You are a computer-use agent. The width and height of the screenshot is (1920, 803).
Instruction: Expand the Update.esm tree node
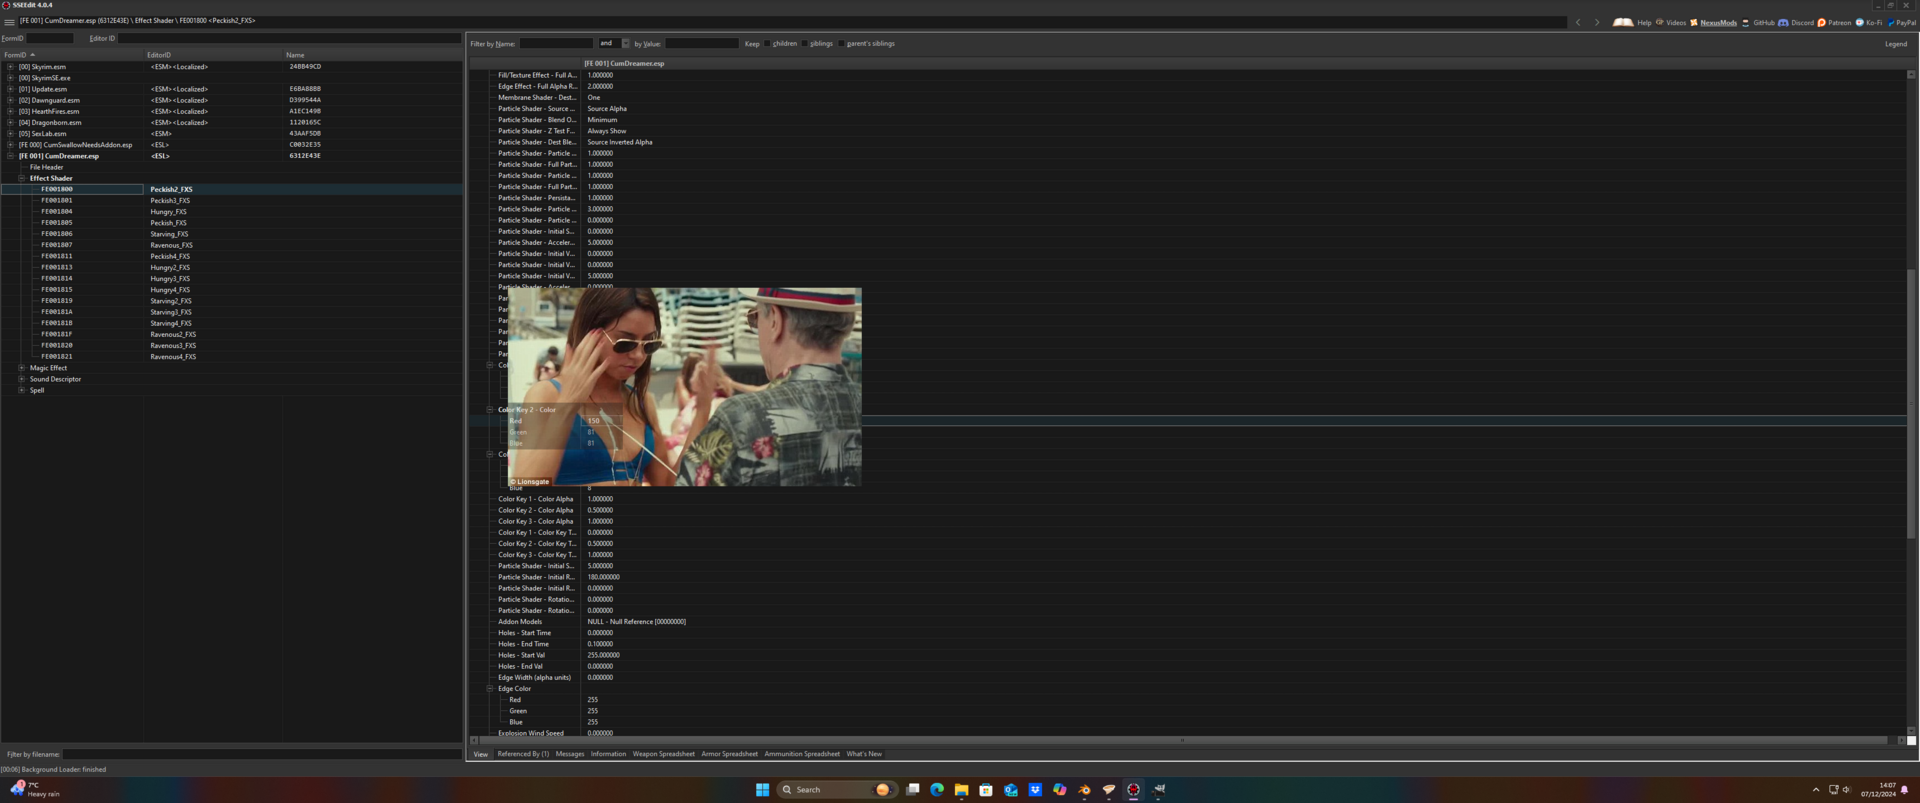click(x=10, y=89)
